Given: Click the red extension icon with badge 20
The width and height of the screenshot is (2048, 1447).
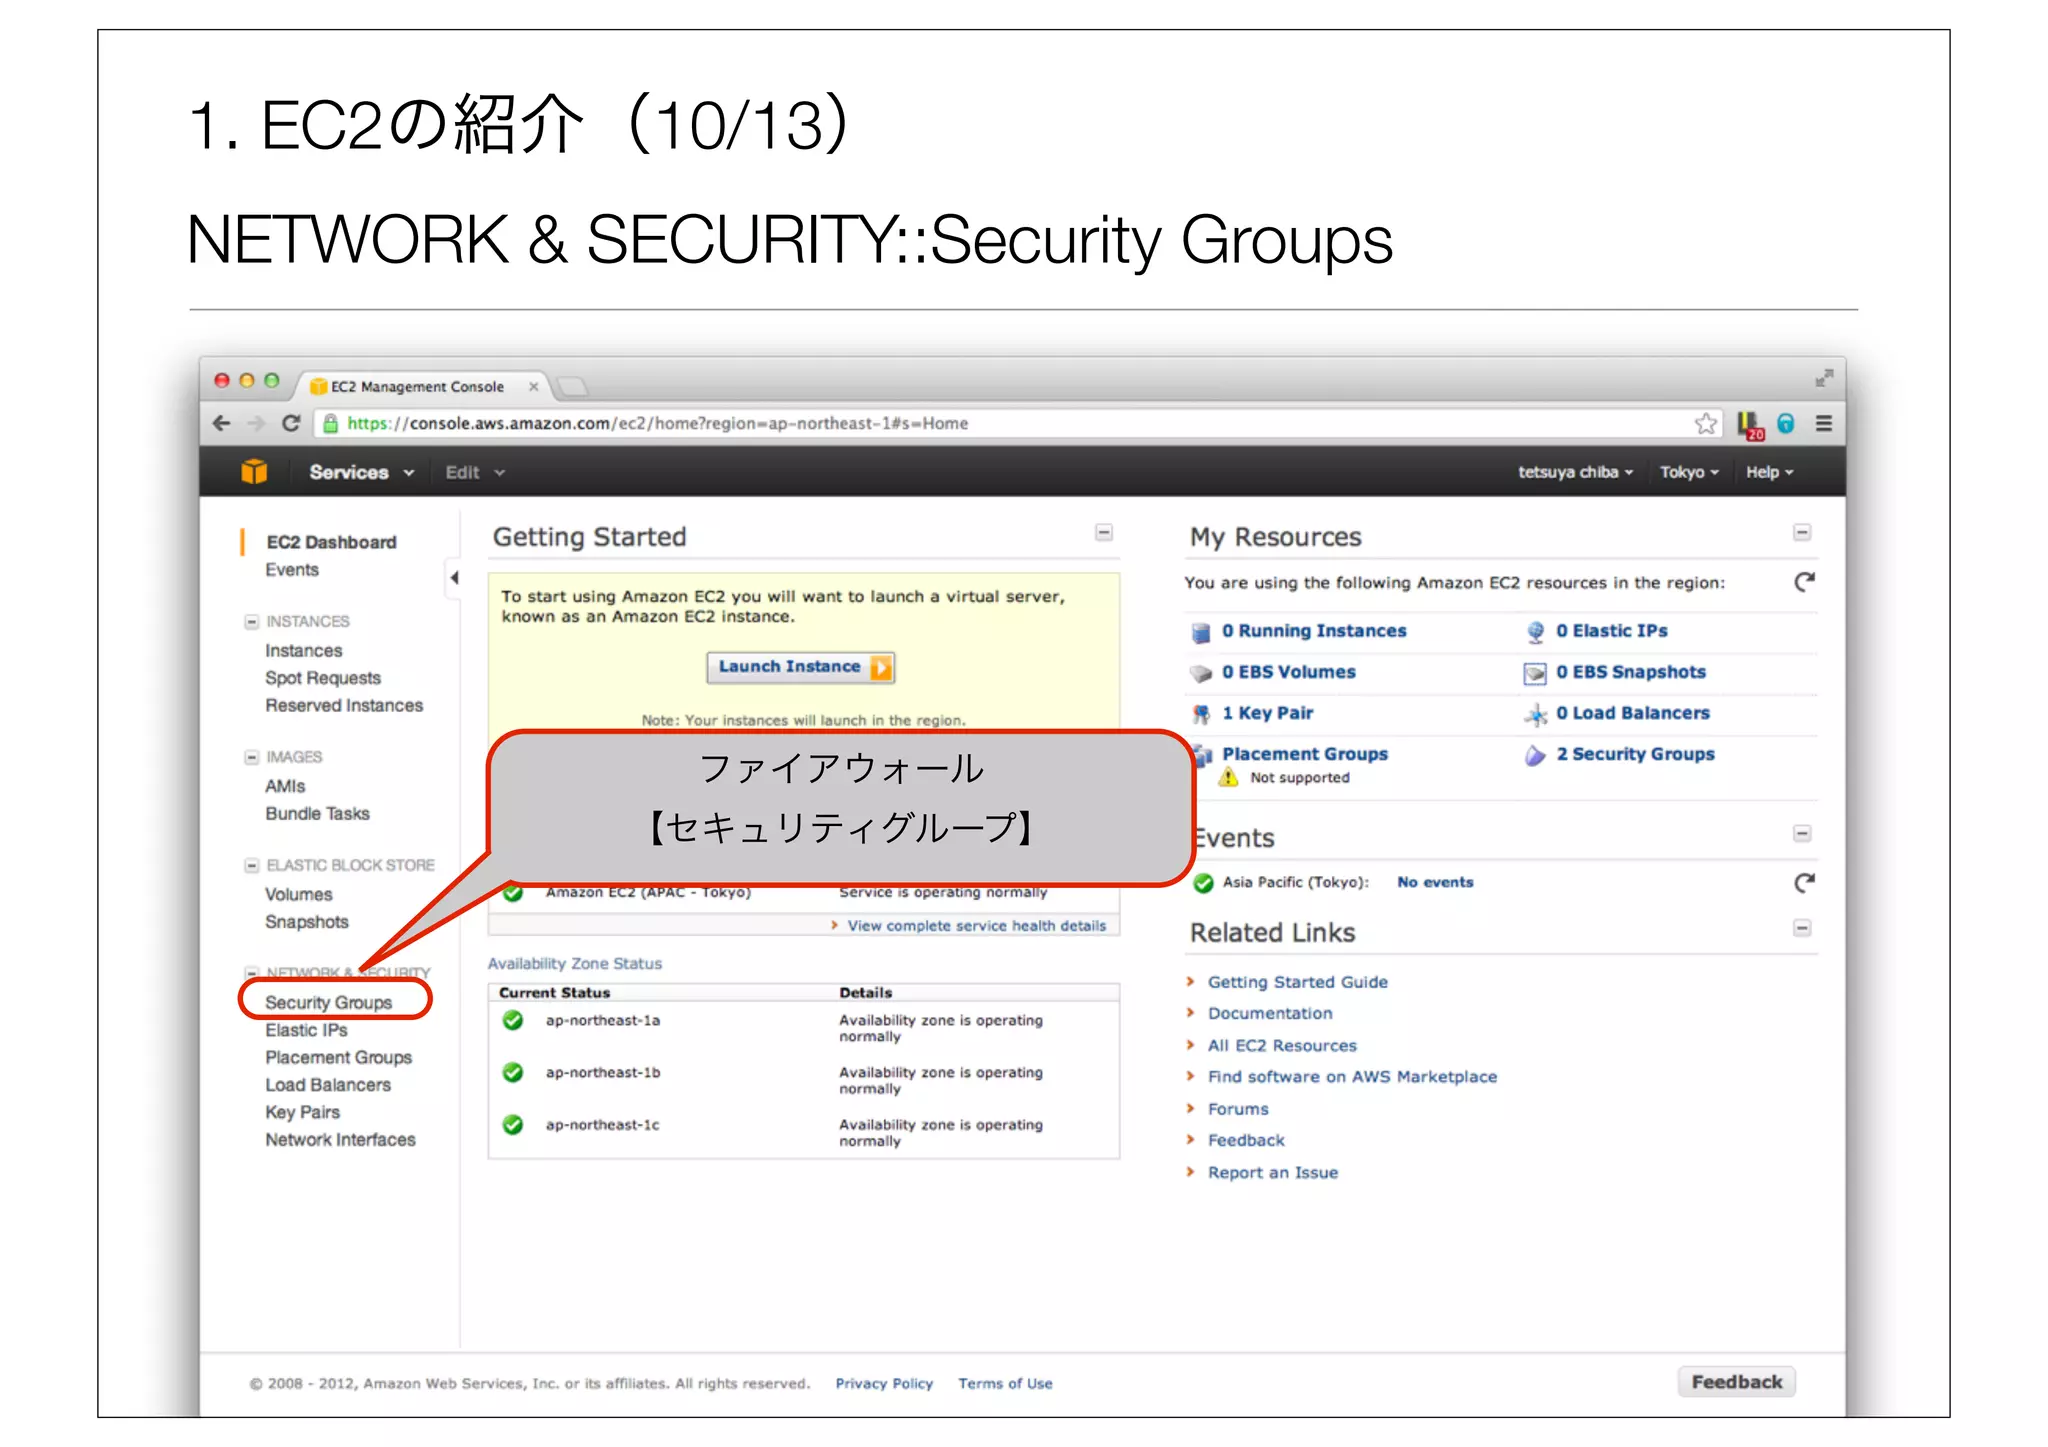Looking at the screenshot, I should (x=1750, y=425).
